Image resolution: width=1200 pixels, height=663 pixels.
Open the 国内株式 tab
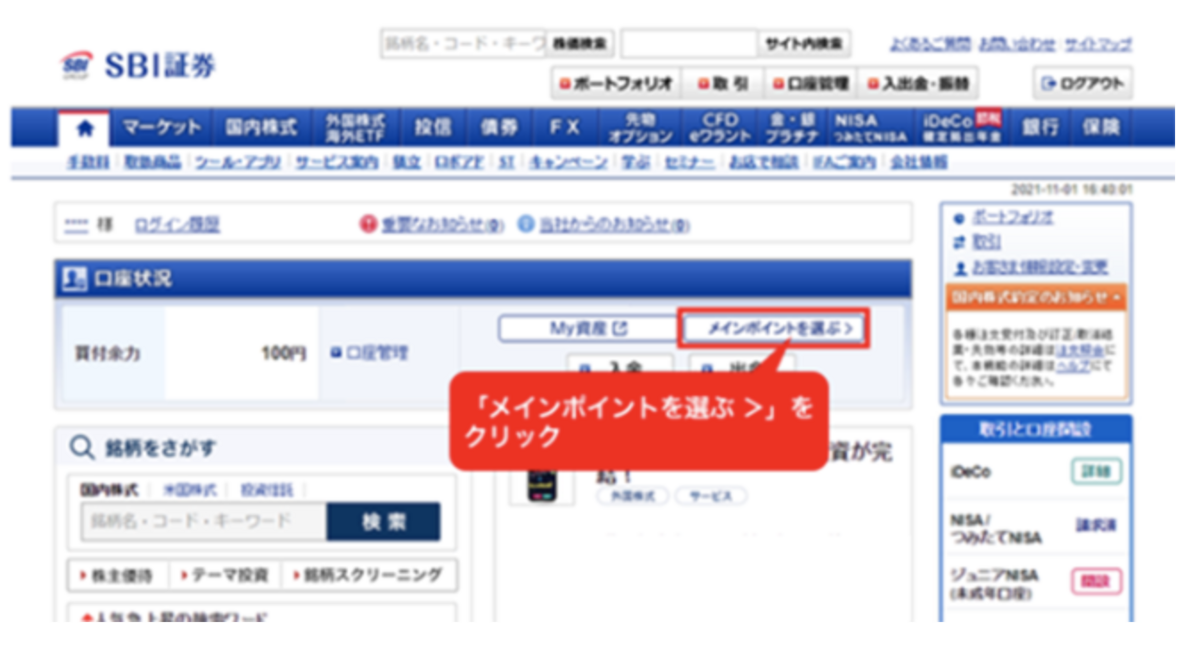click(x=262, y=128)
